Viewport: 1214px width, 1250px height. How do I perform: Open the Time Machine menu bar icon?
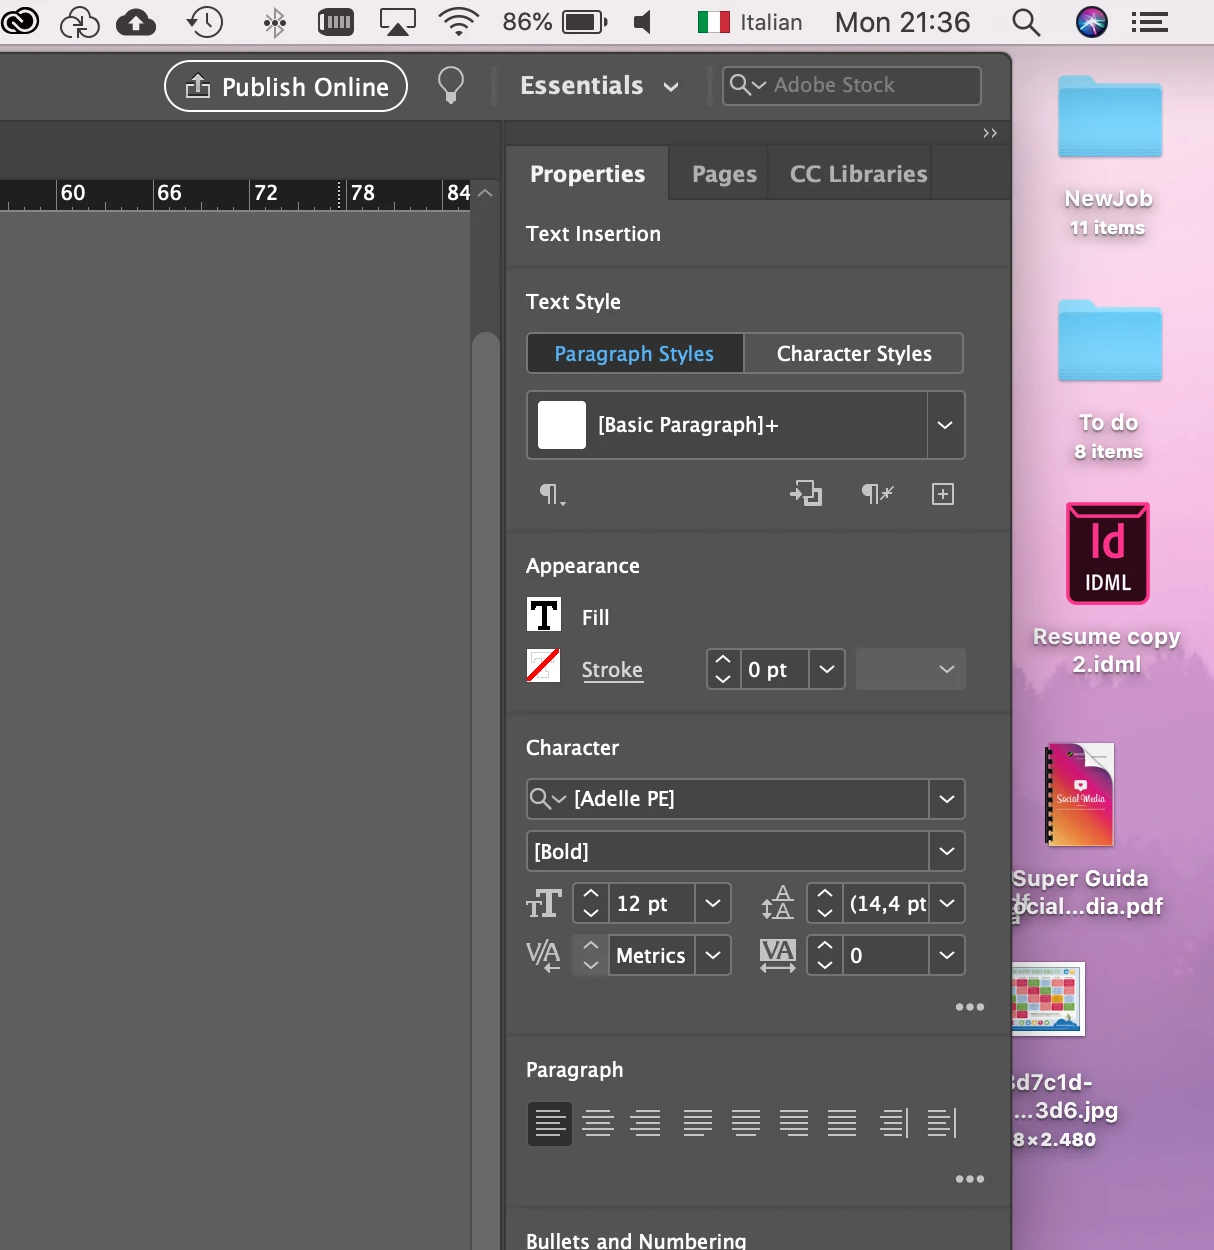205,21
